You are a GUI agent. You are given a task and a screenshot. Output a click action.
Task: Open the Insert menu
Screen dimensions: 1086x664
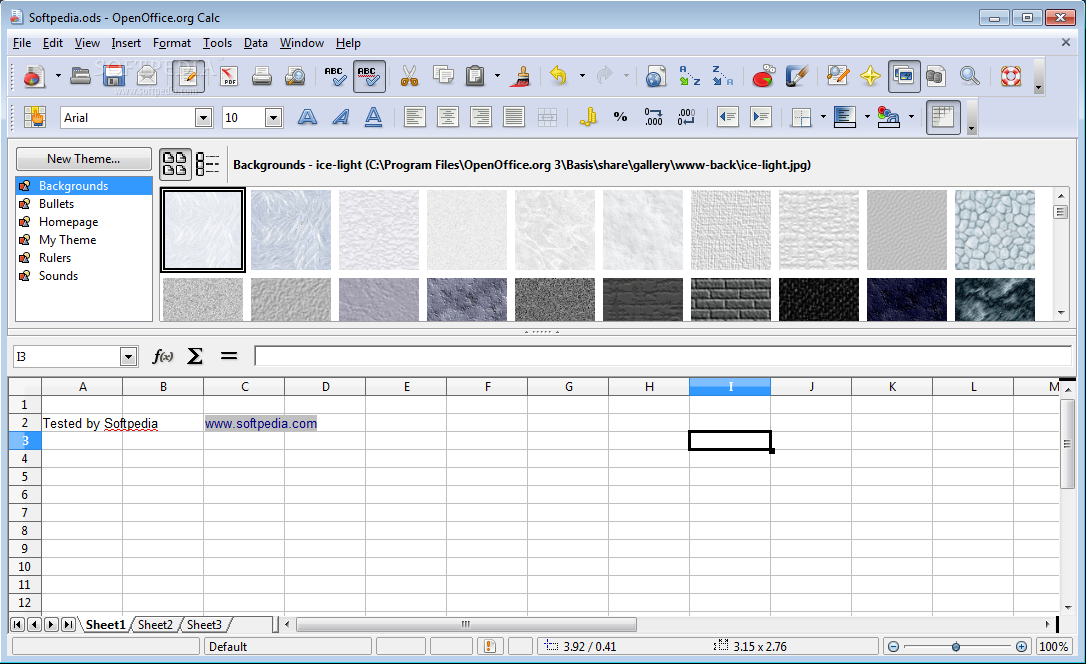click(x=126, y=43)
